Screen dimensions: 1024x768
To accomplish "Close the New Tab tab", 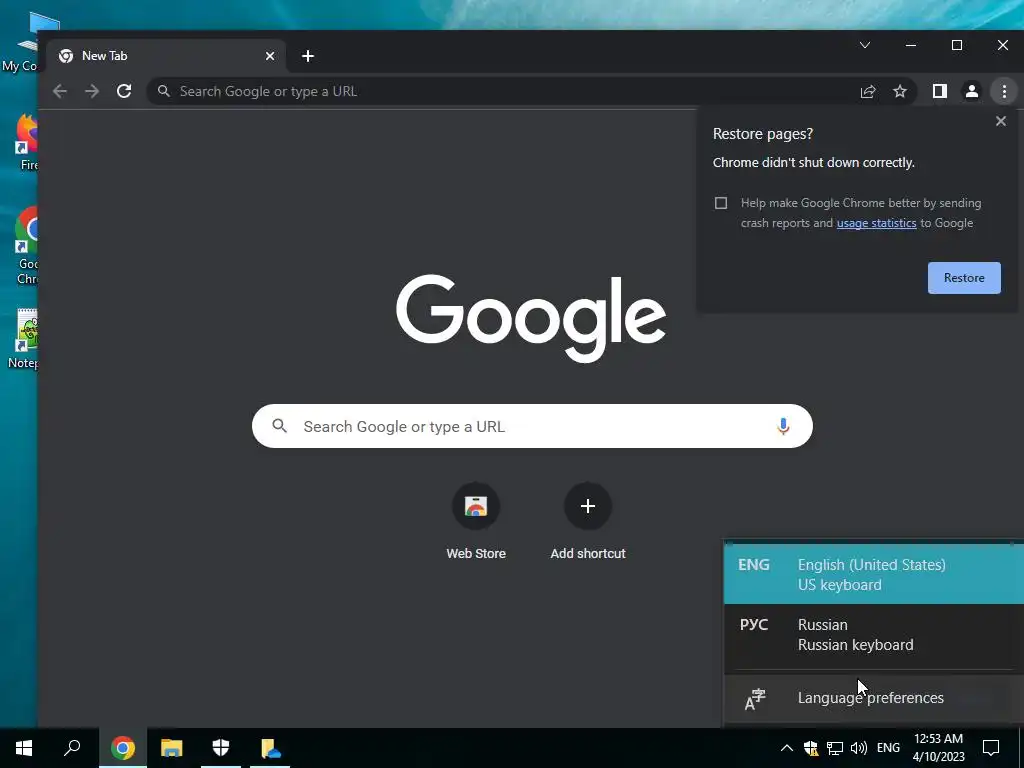I will pos(270,56).
